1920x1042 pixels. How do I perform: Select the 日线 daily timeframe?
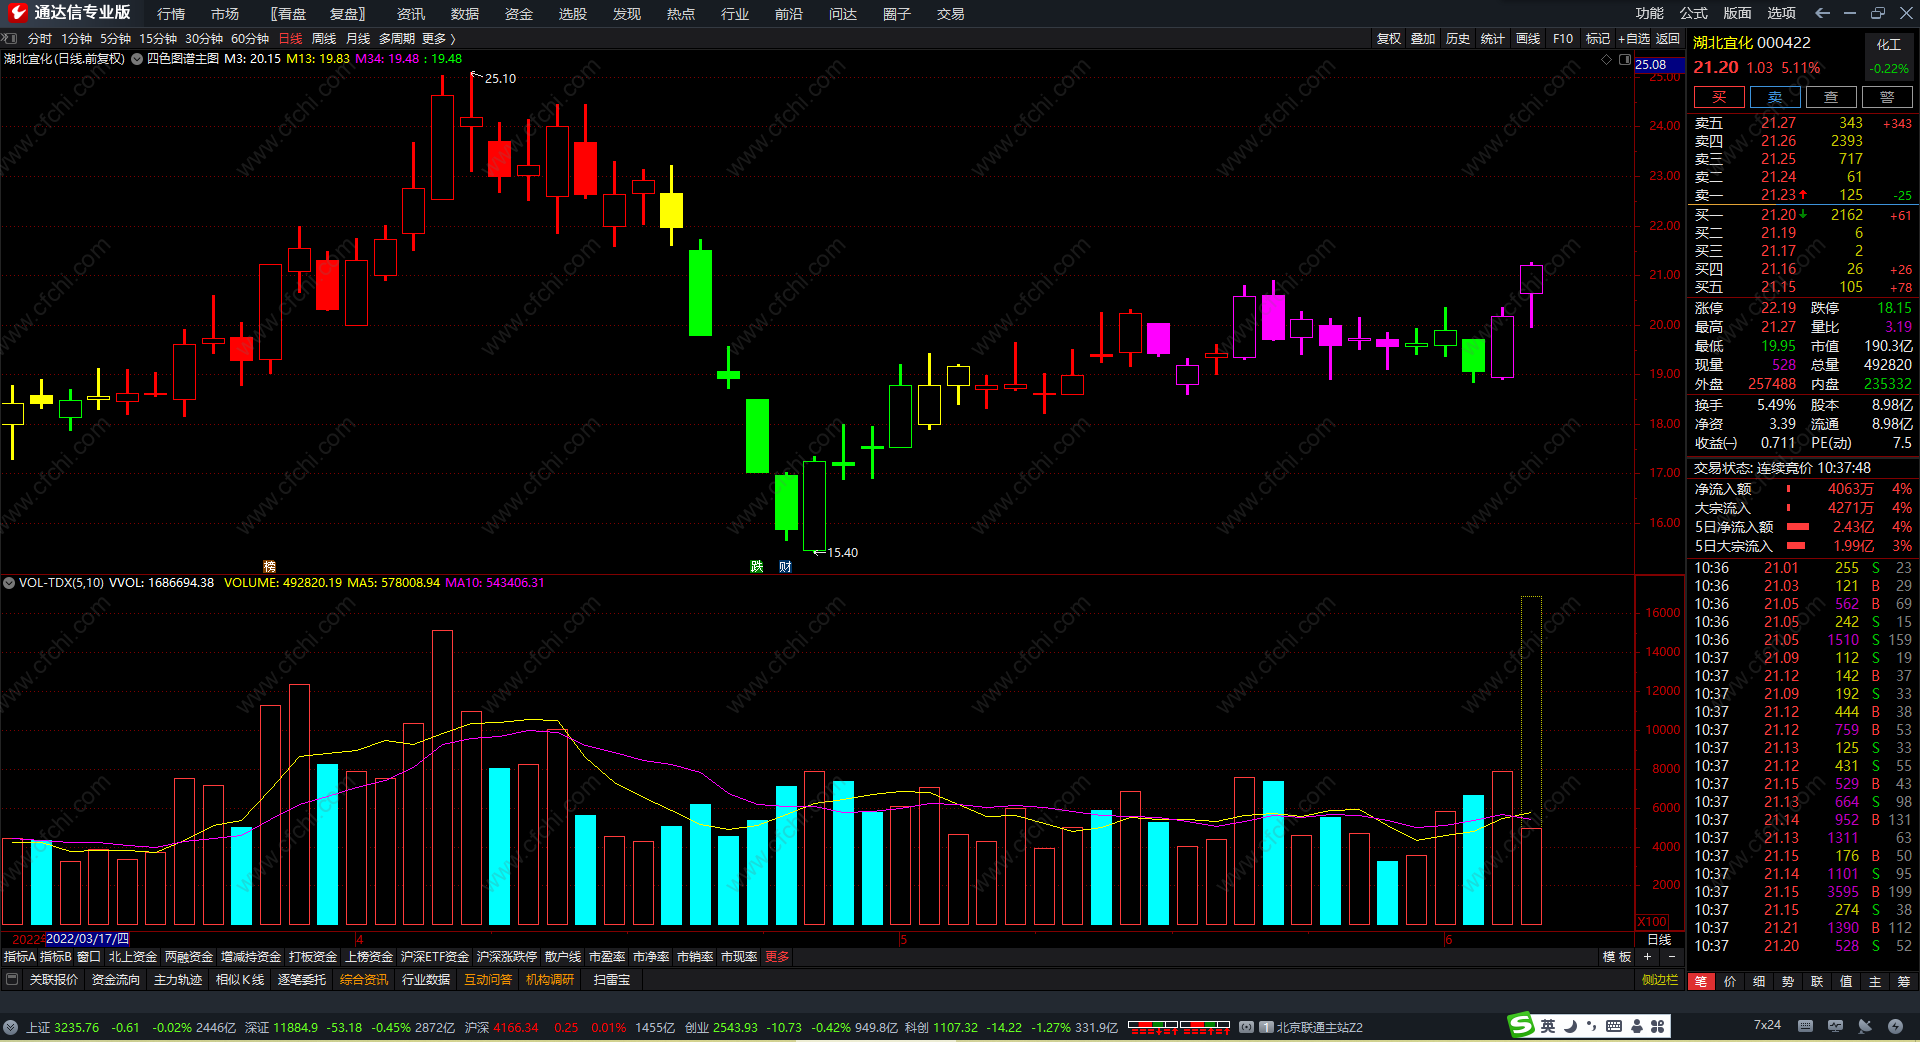tap(290, 39)
